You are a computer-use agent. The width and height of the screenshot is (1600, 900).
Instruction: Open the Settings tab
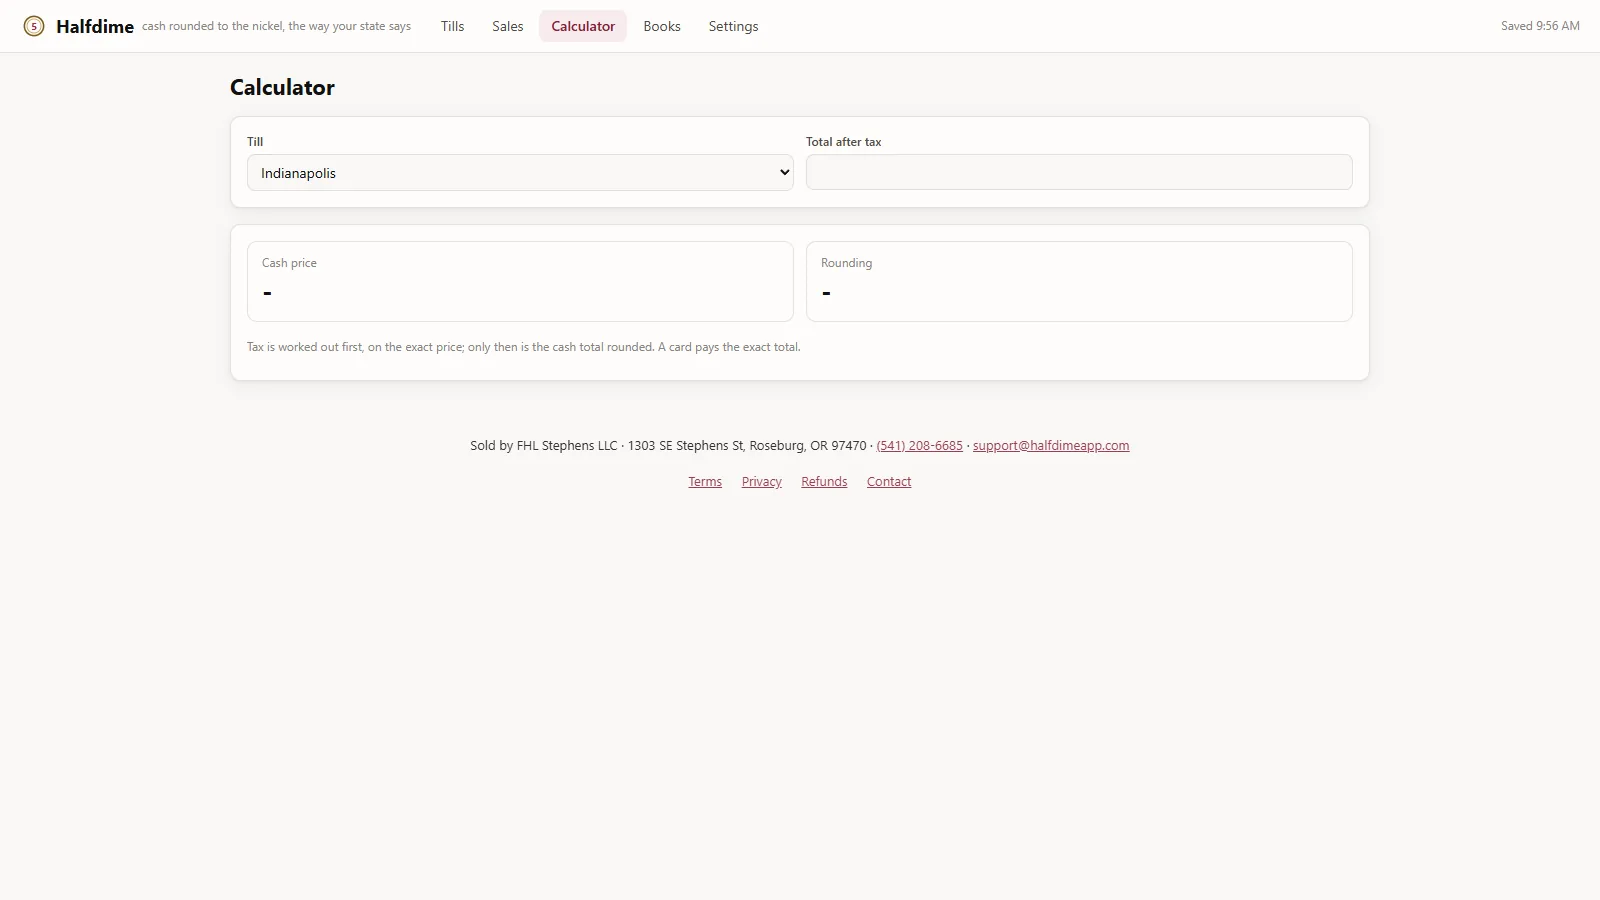coord(733,26)
